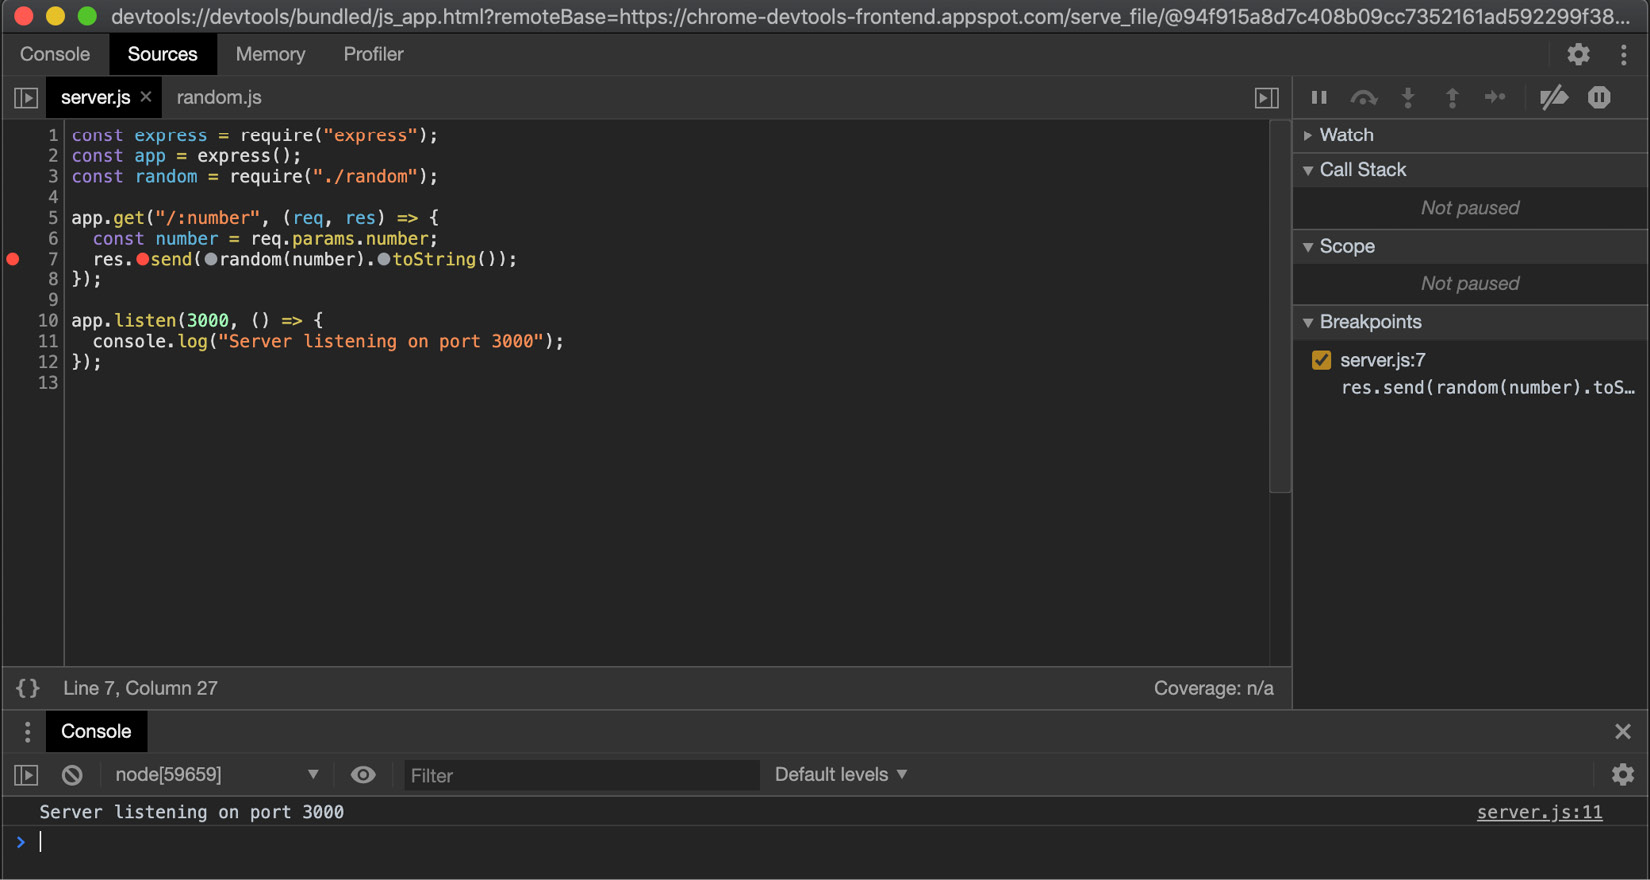Toggle pause on exceptions
Screen dimensions: 1650x880
[x=1599, y=97]
